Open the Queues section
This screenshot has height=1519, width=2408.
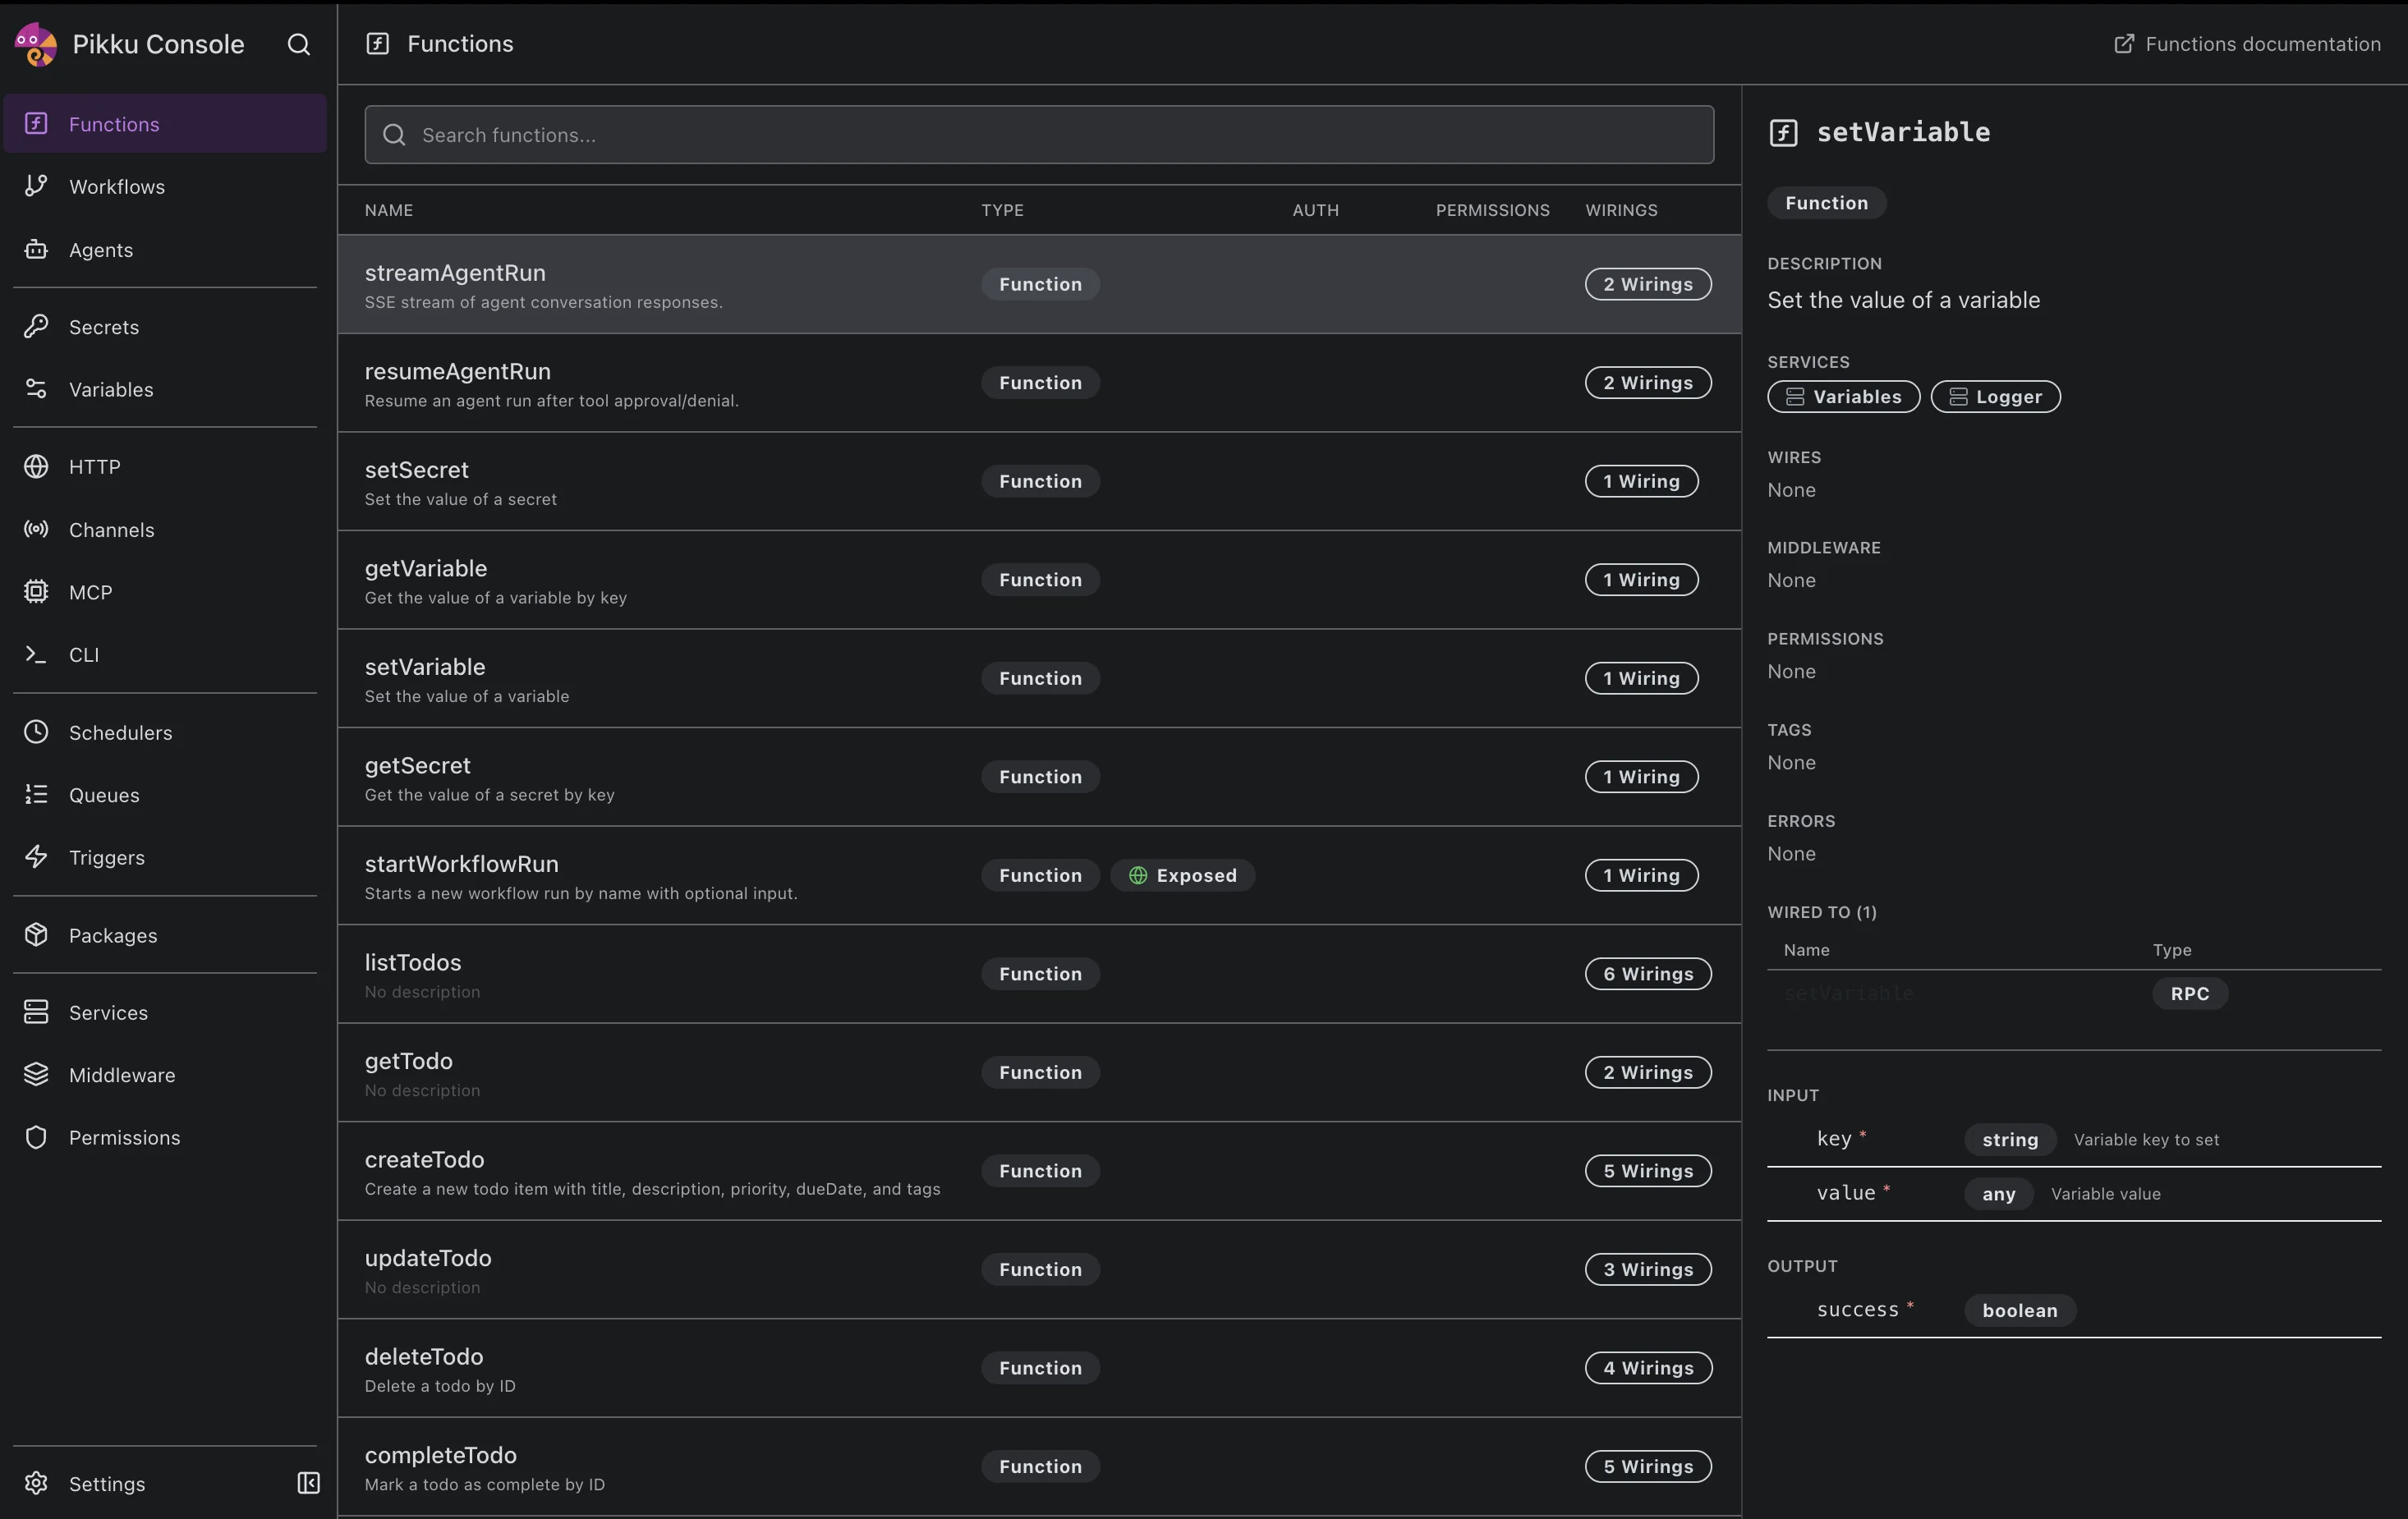pos(104,795)
